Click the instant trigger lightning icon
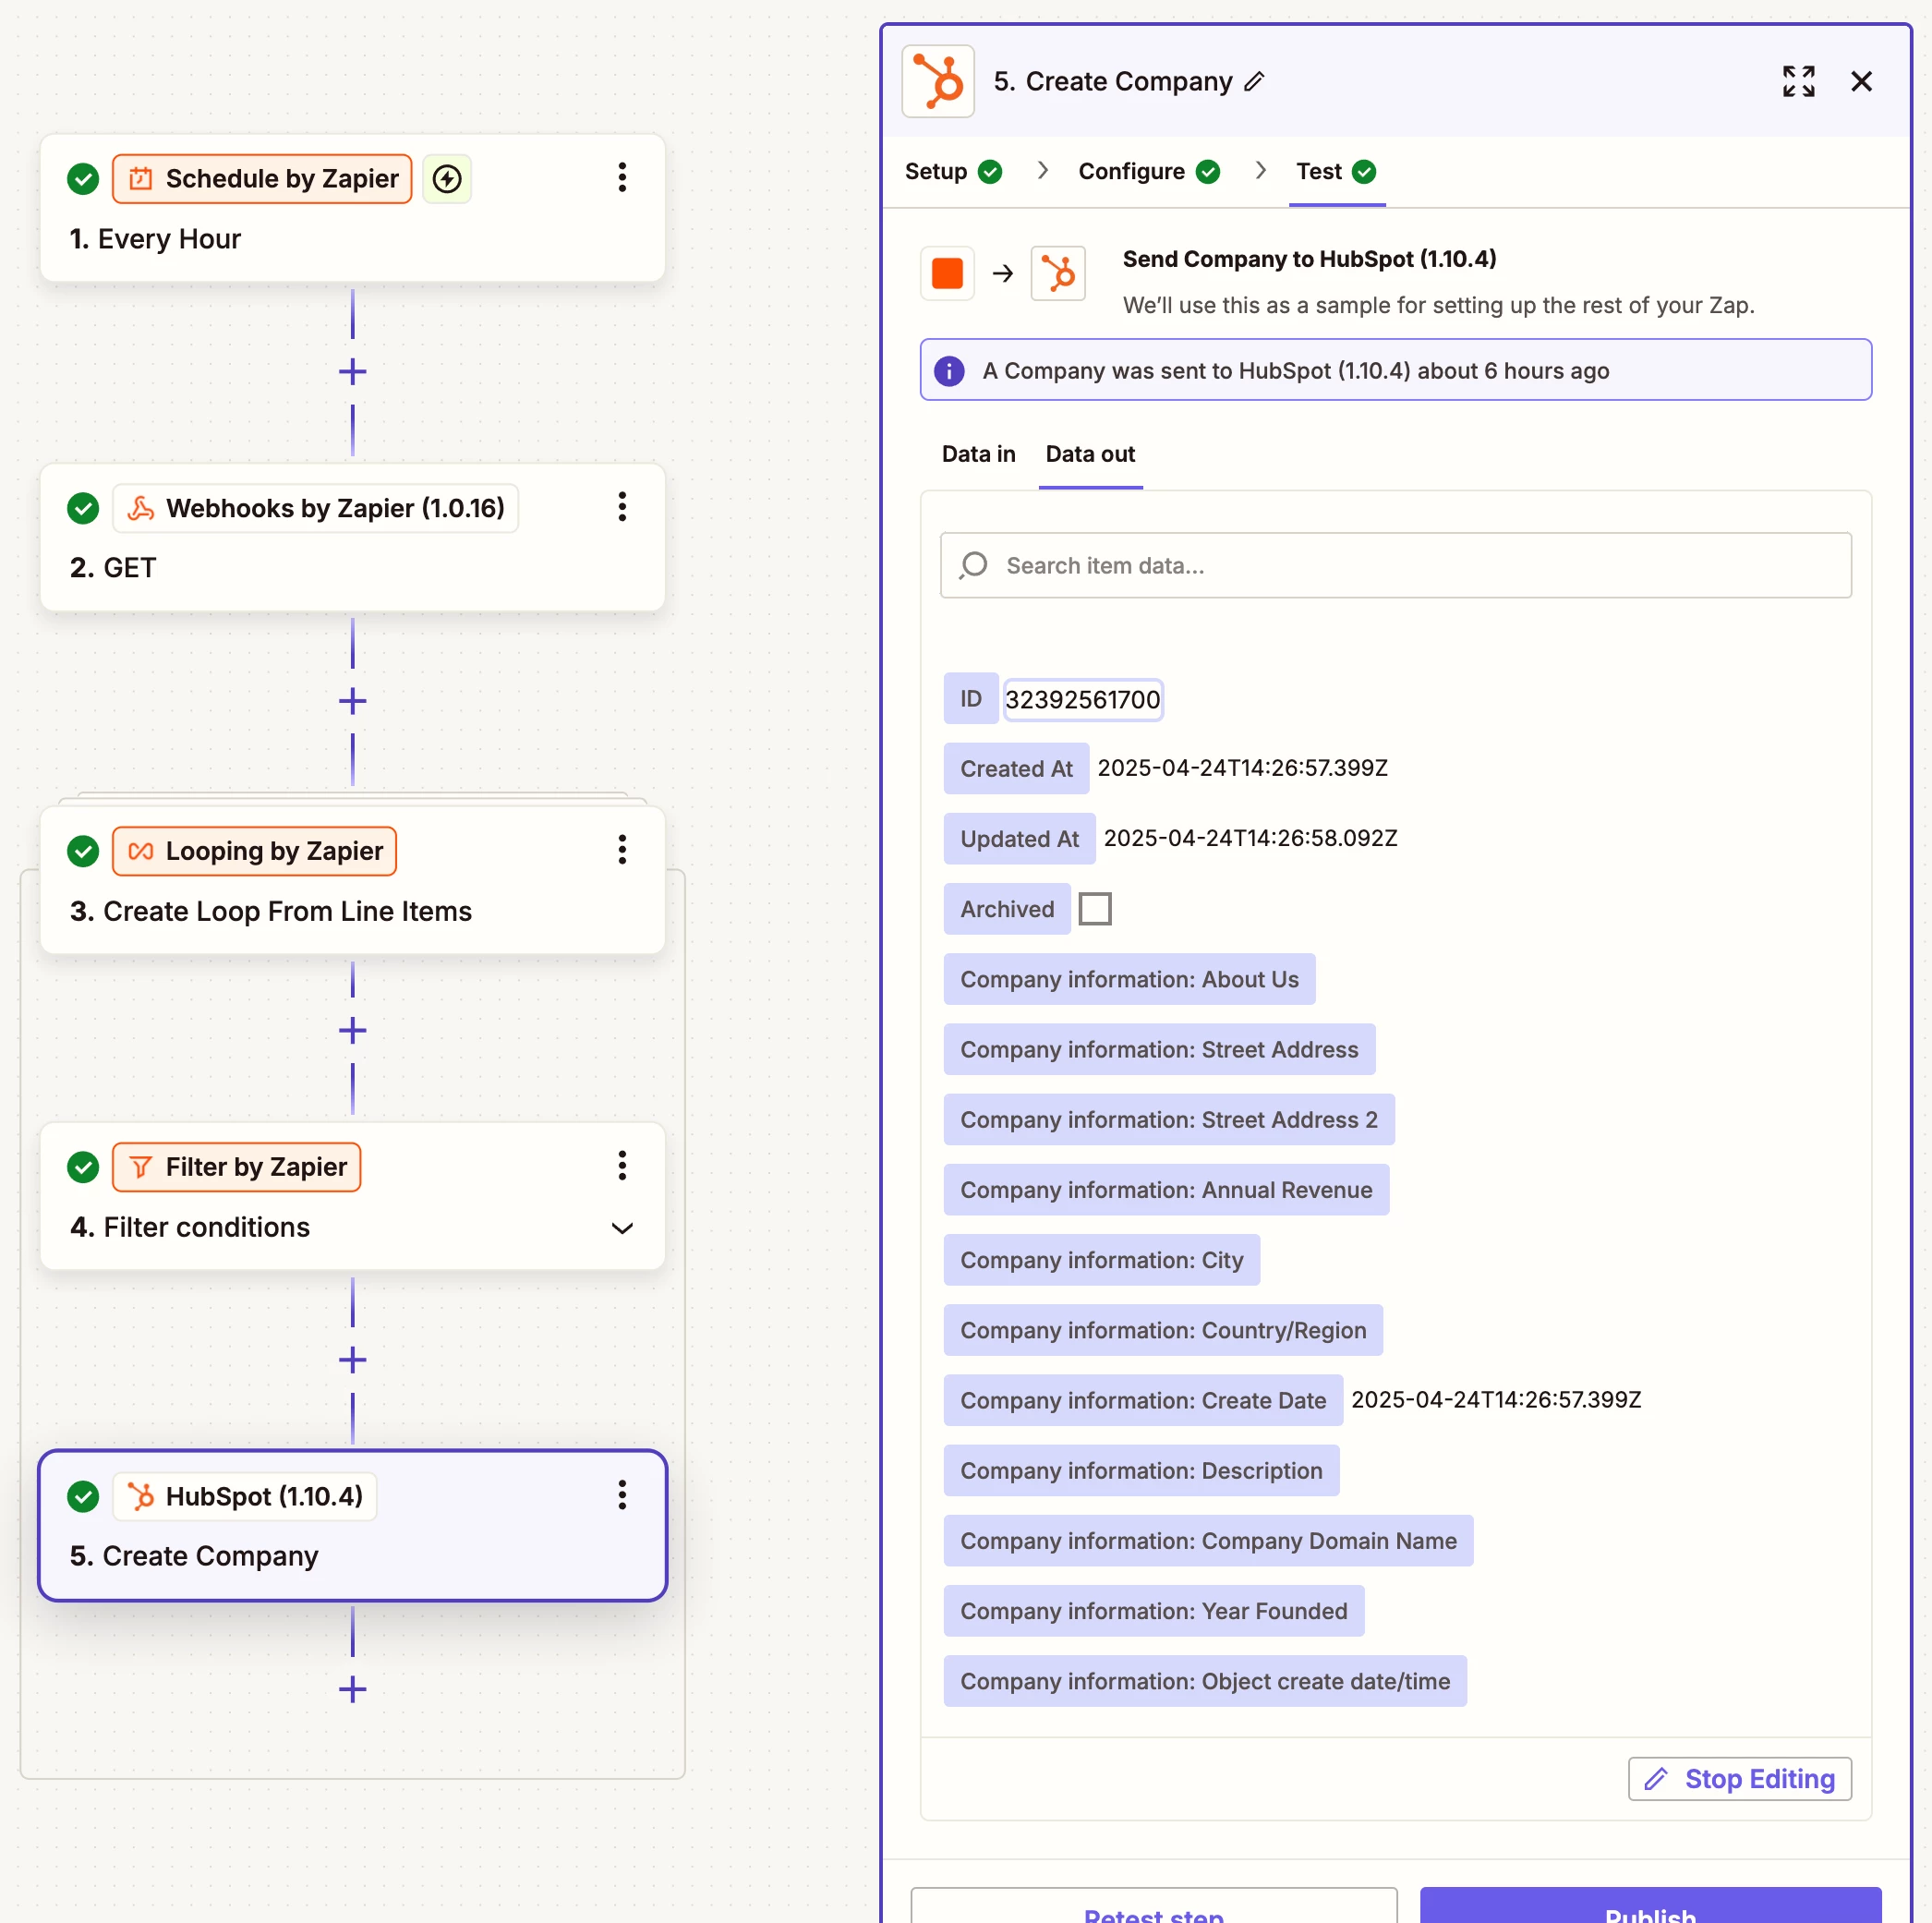1932x1923 pixels. coord(447,179)
